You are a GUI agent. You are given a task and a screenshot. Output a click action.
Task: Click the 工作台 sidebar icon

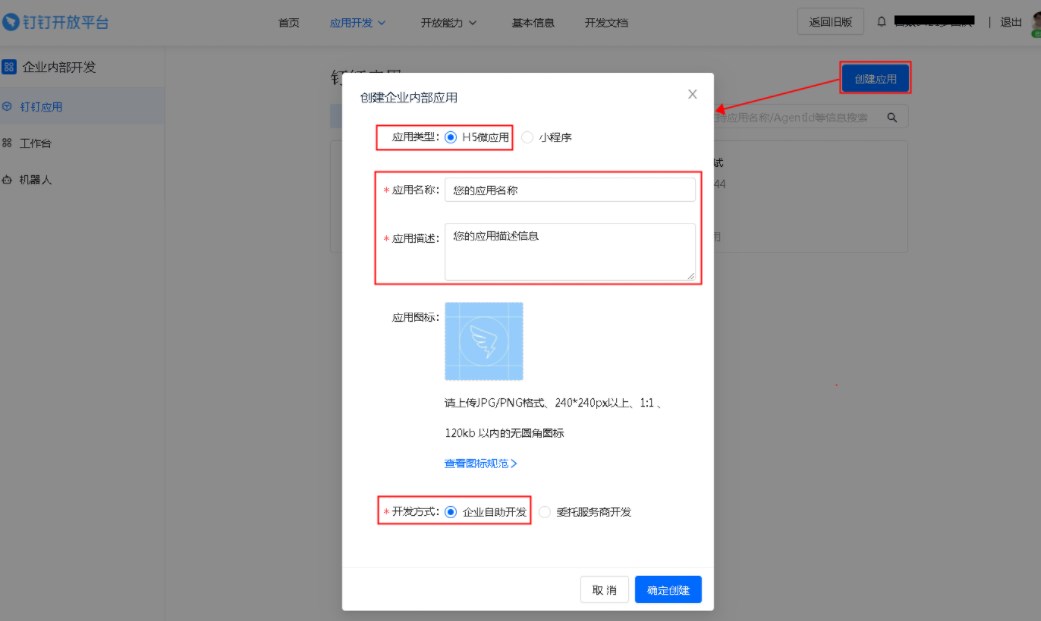pyautogui.click(x=8, y=143)
